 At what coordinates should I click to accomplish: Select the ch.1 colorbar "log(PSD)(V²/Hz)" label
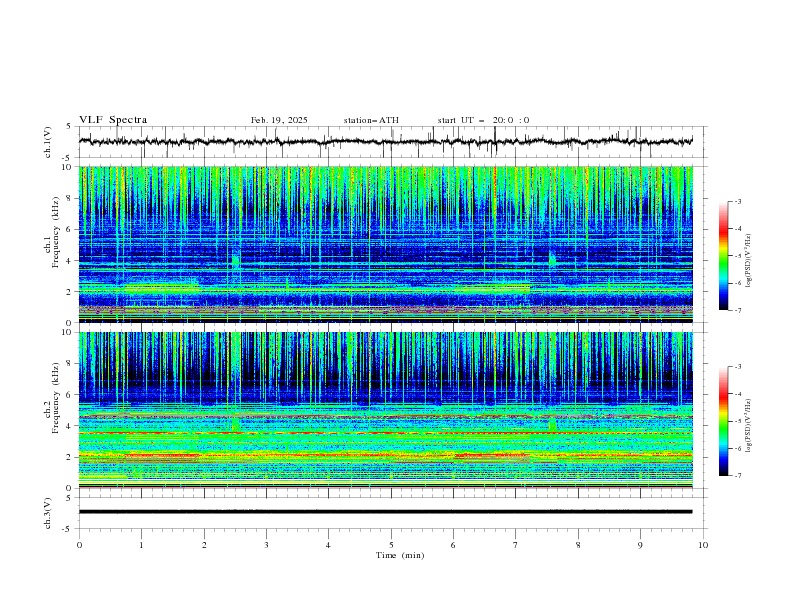point(749,261)
